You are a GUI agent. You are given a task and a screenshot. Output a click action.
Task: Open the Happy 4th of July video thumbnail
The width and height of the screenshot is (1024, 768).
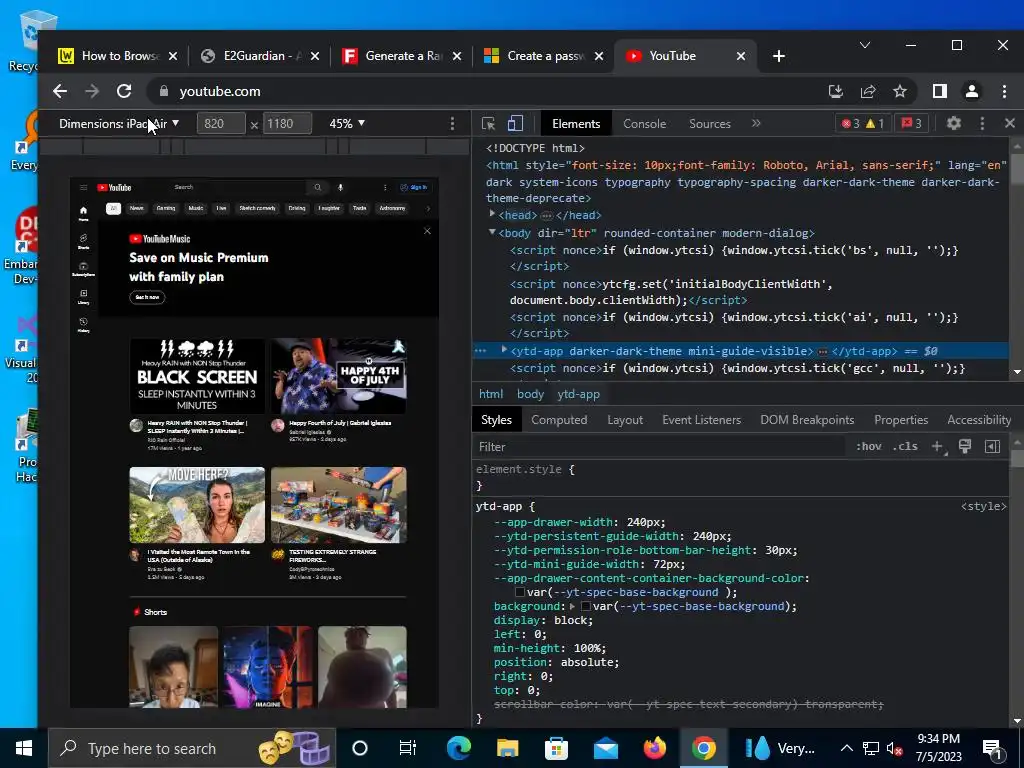(x=339, y=376)
